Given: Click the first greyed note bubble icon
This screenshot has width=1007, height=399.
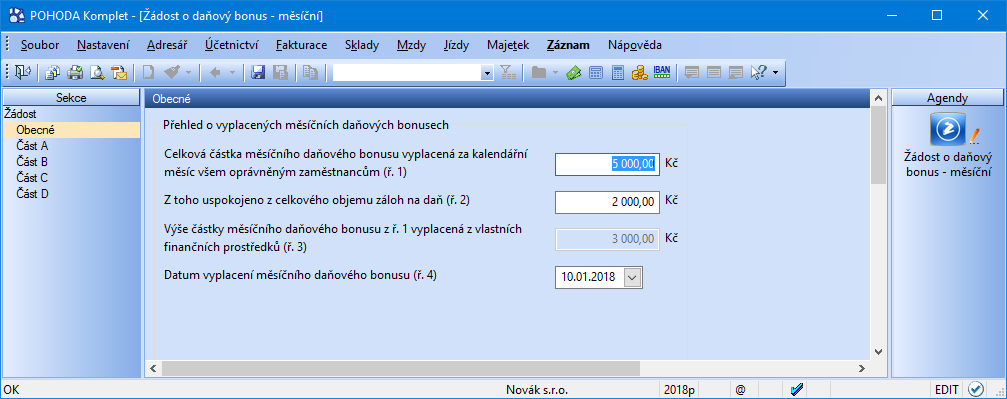Looking at the screenshot, I should 692,73.
